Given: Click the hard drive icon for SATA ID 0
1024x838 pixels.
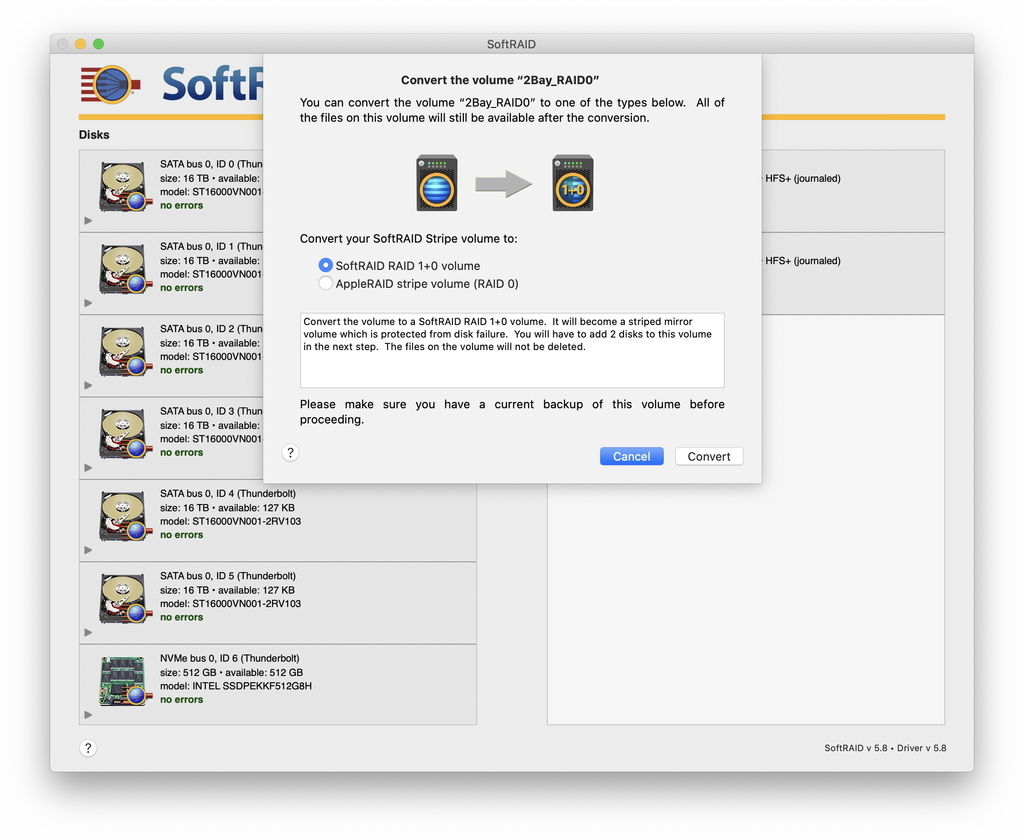Looking at the screenshot, I should (x=124, y=187).
